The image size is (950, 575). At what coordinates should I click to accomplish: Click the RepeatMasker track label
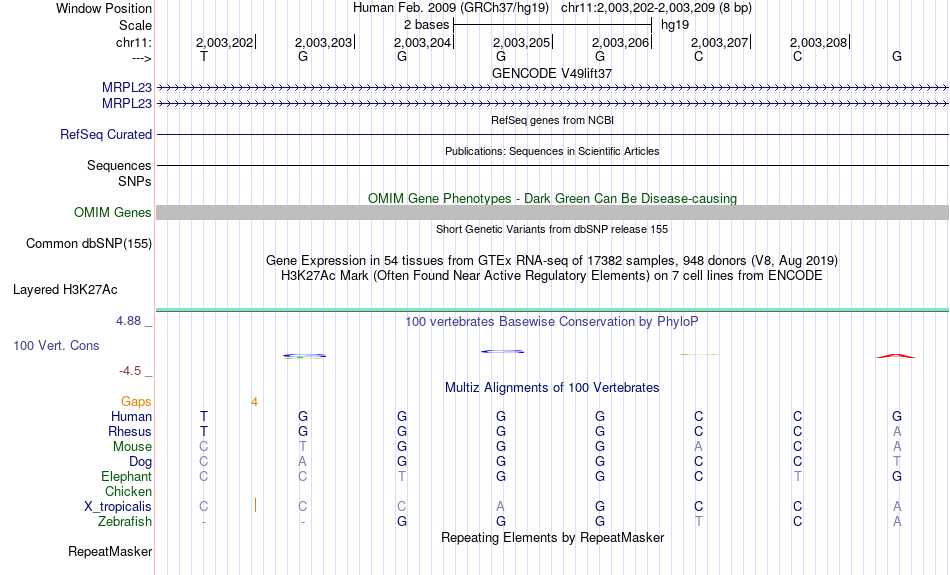coord(110,551)
